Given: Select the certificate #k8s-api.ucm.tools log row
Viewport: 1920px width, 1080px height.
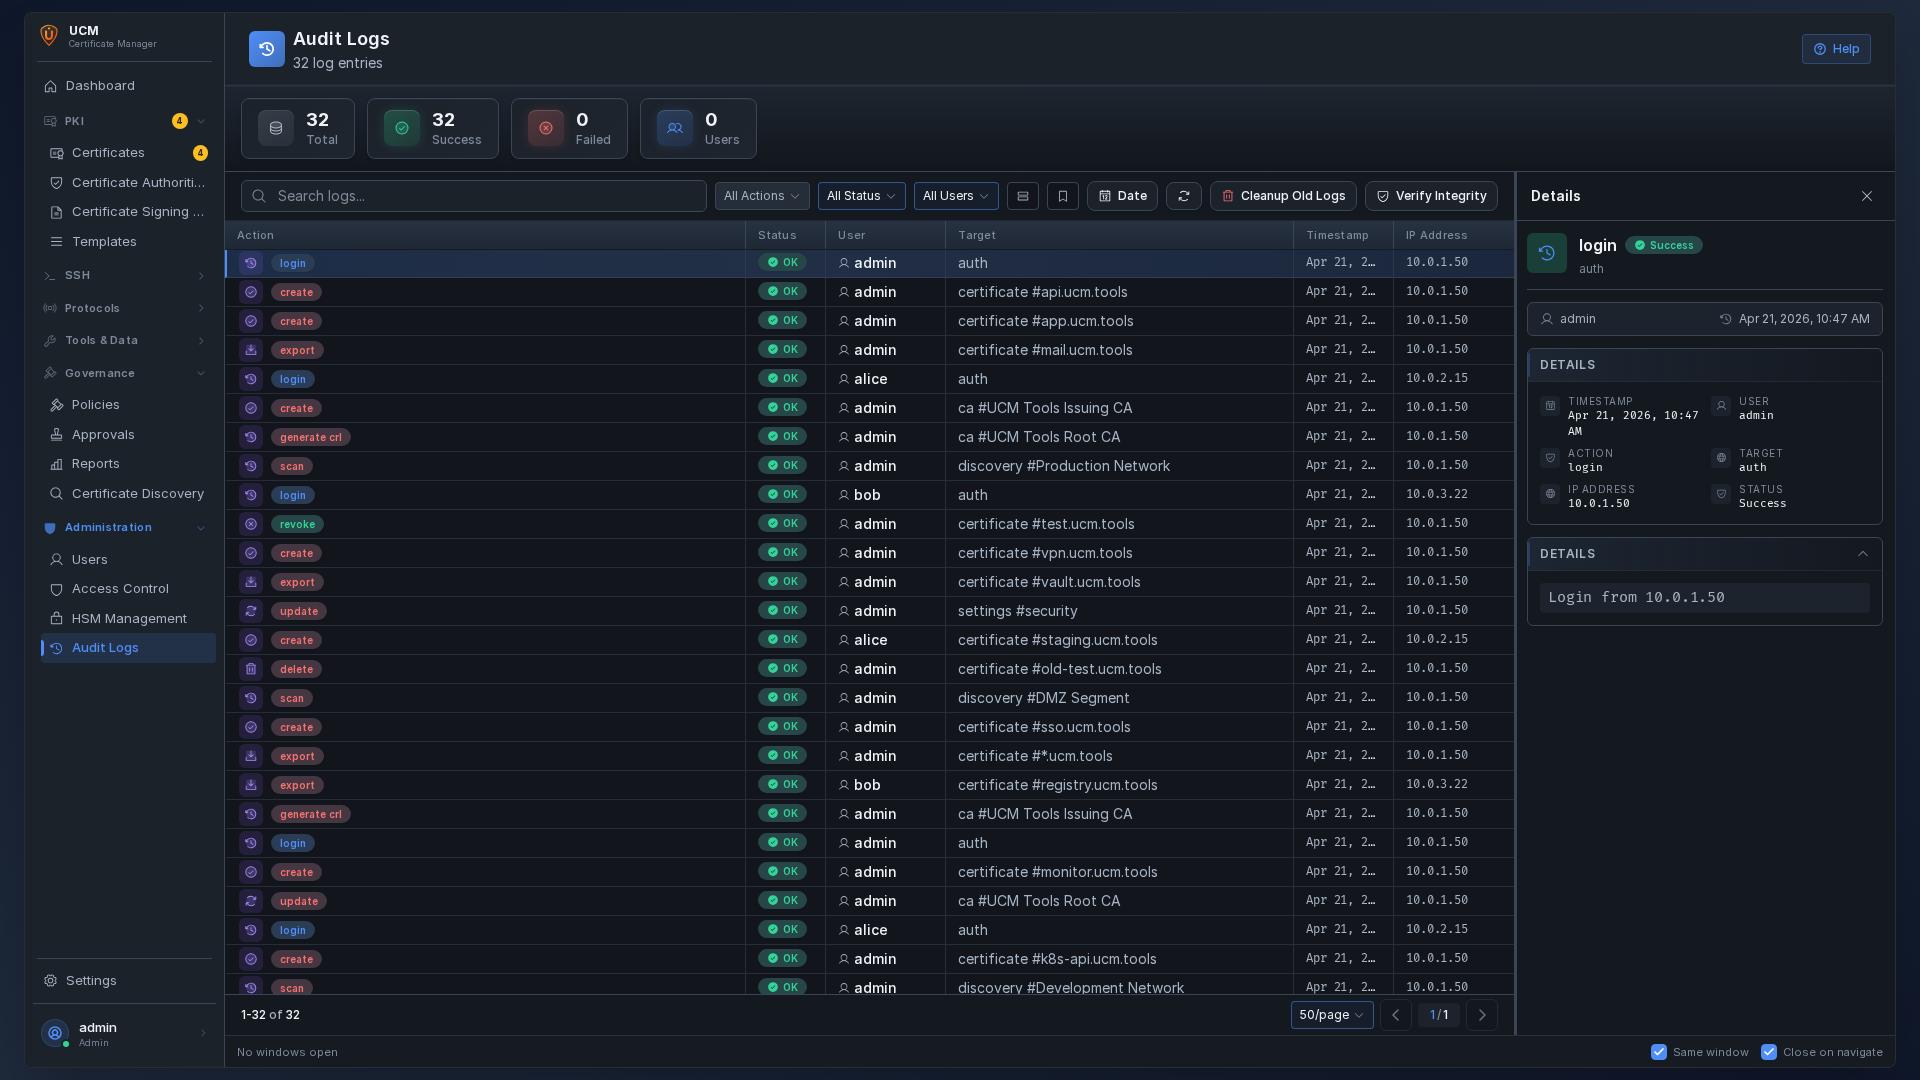Looking at the screenshot, I should pyautogui.click(x=870, y=959).
